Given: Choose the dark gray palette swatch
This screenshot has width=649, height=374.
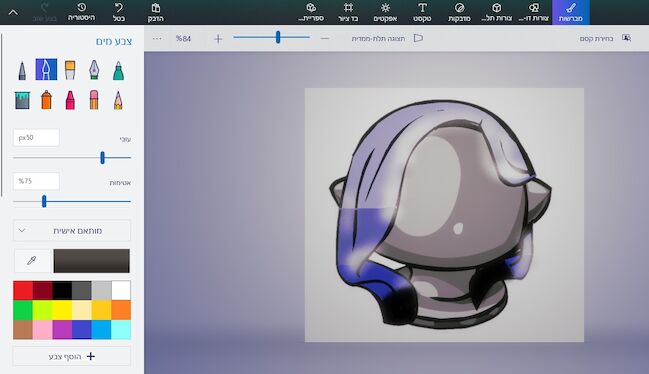Looking at the screenshot, I should (82, 290).
